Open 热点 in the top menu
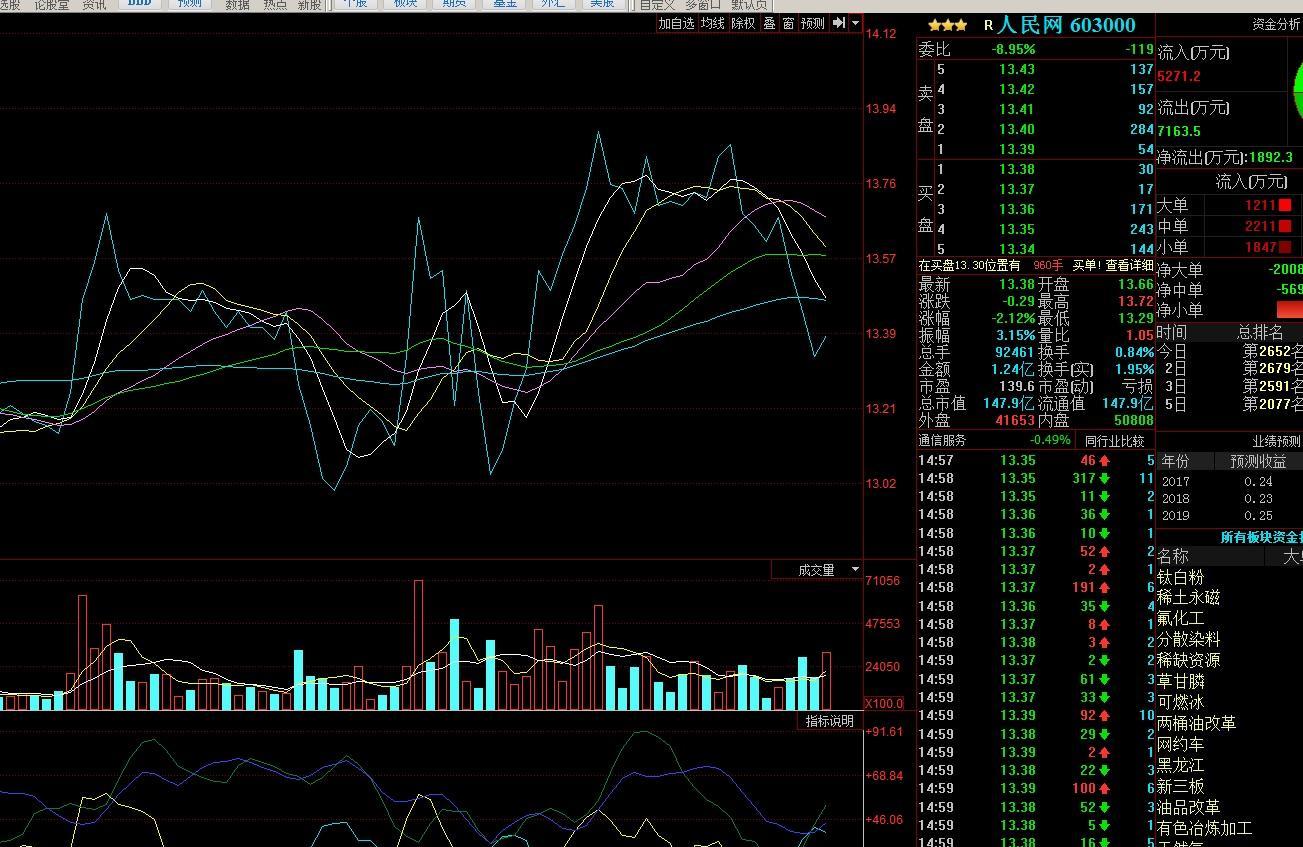 point(275,5)
